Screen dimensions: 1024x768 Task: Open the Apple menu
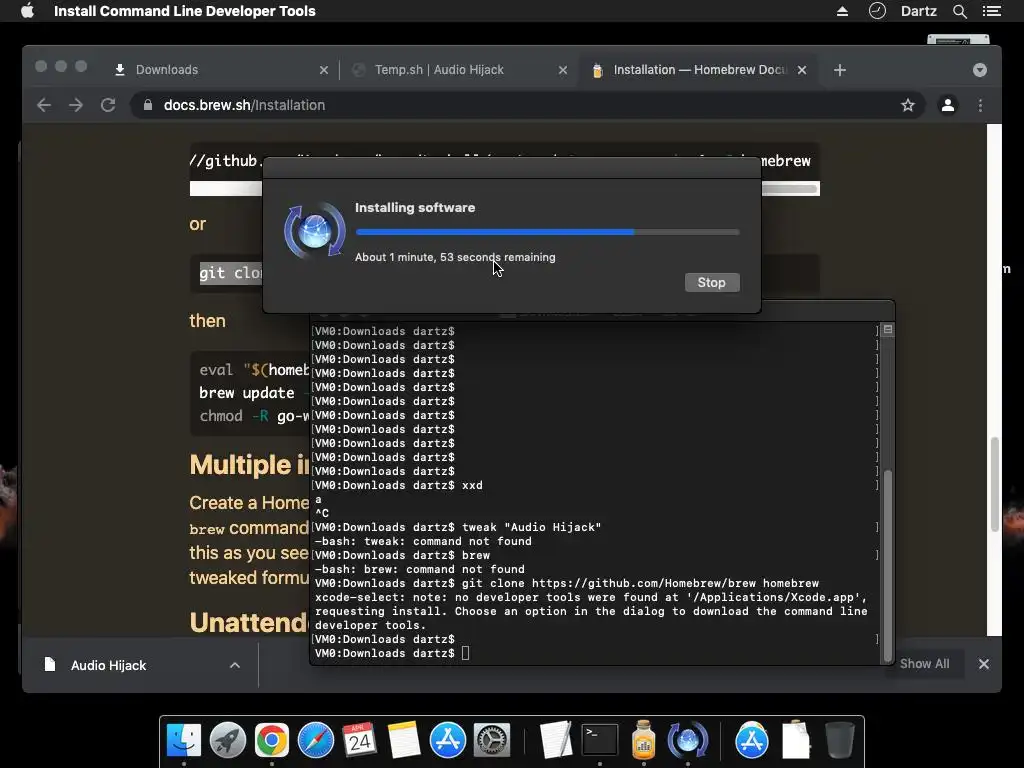coord(27,11)
